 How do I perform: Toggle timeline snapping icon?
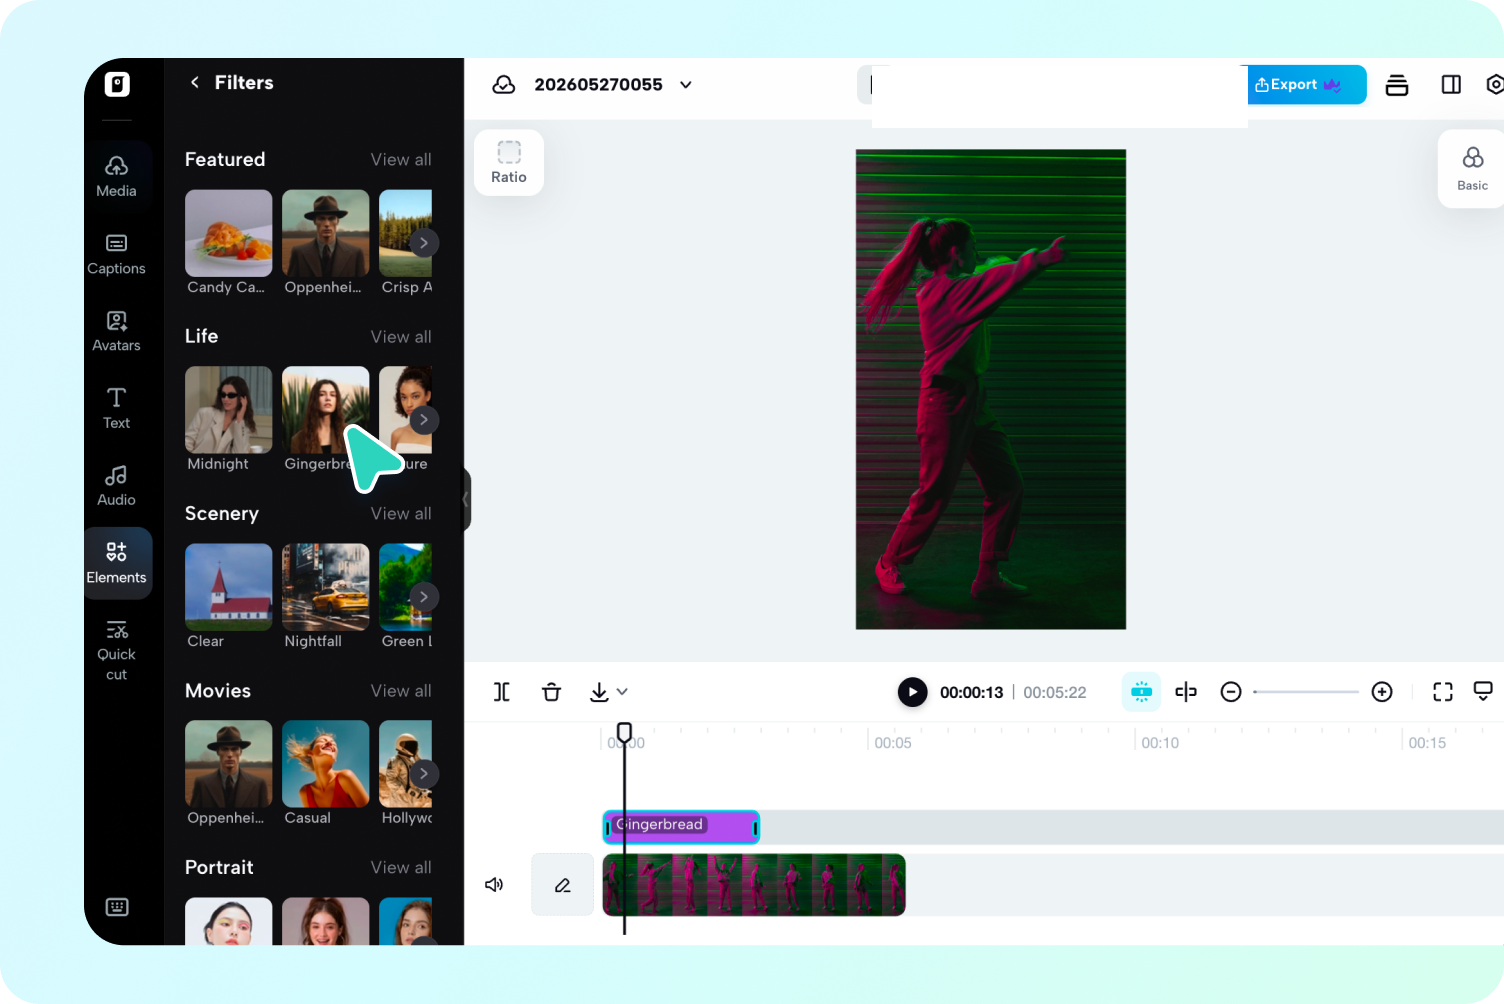click(1141, 692)
